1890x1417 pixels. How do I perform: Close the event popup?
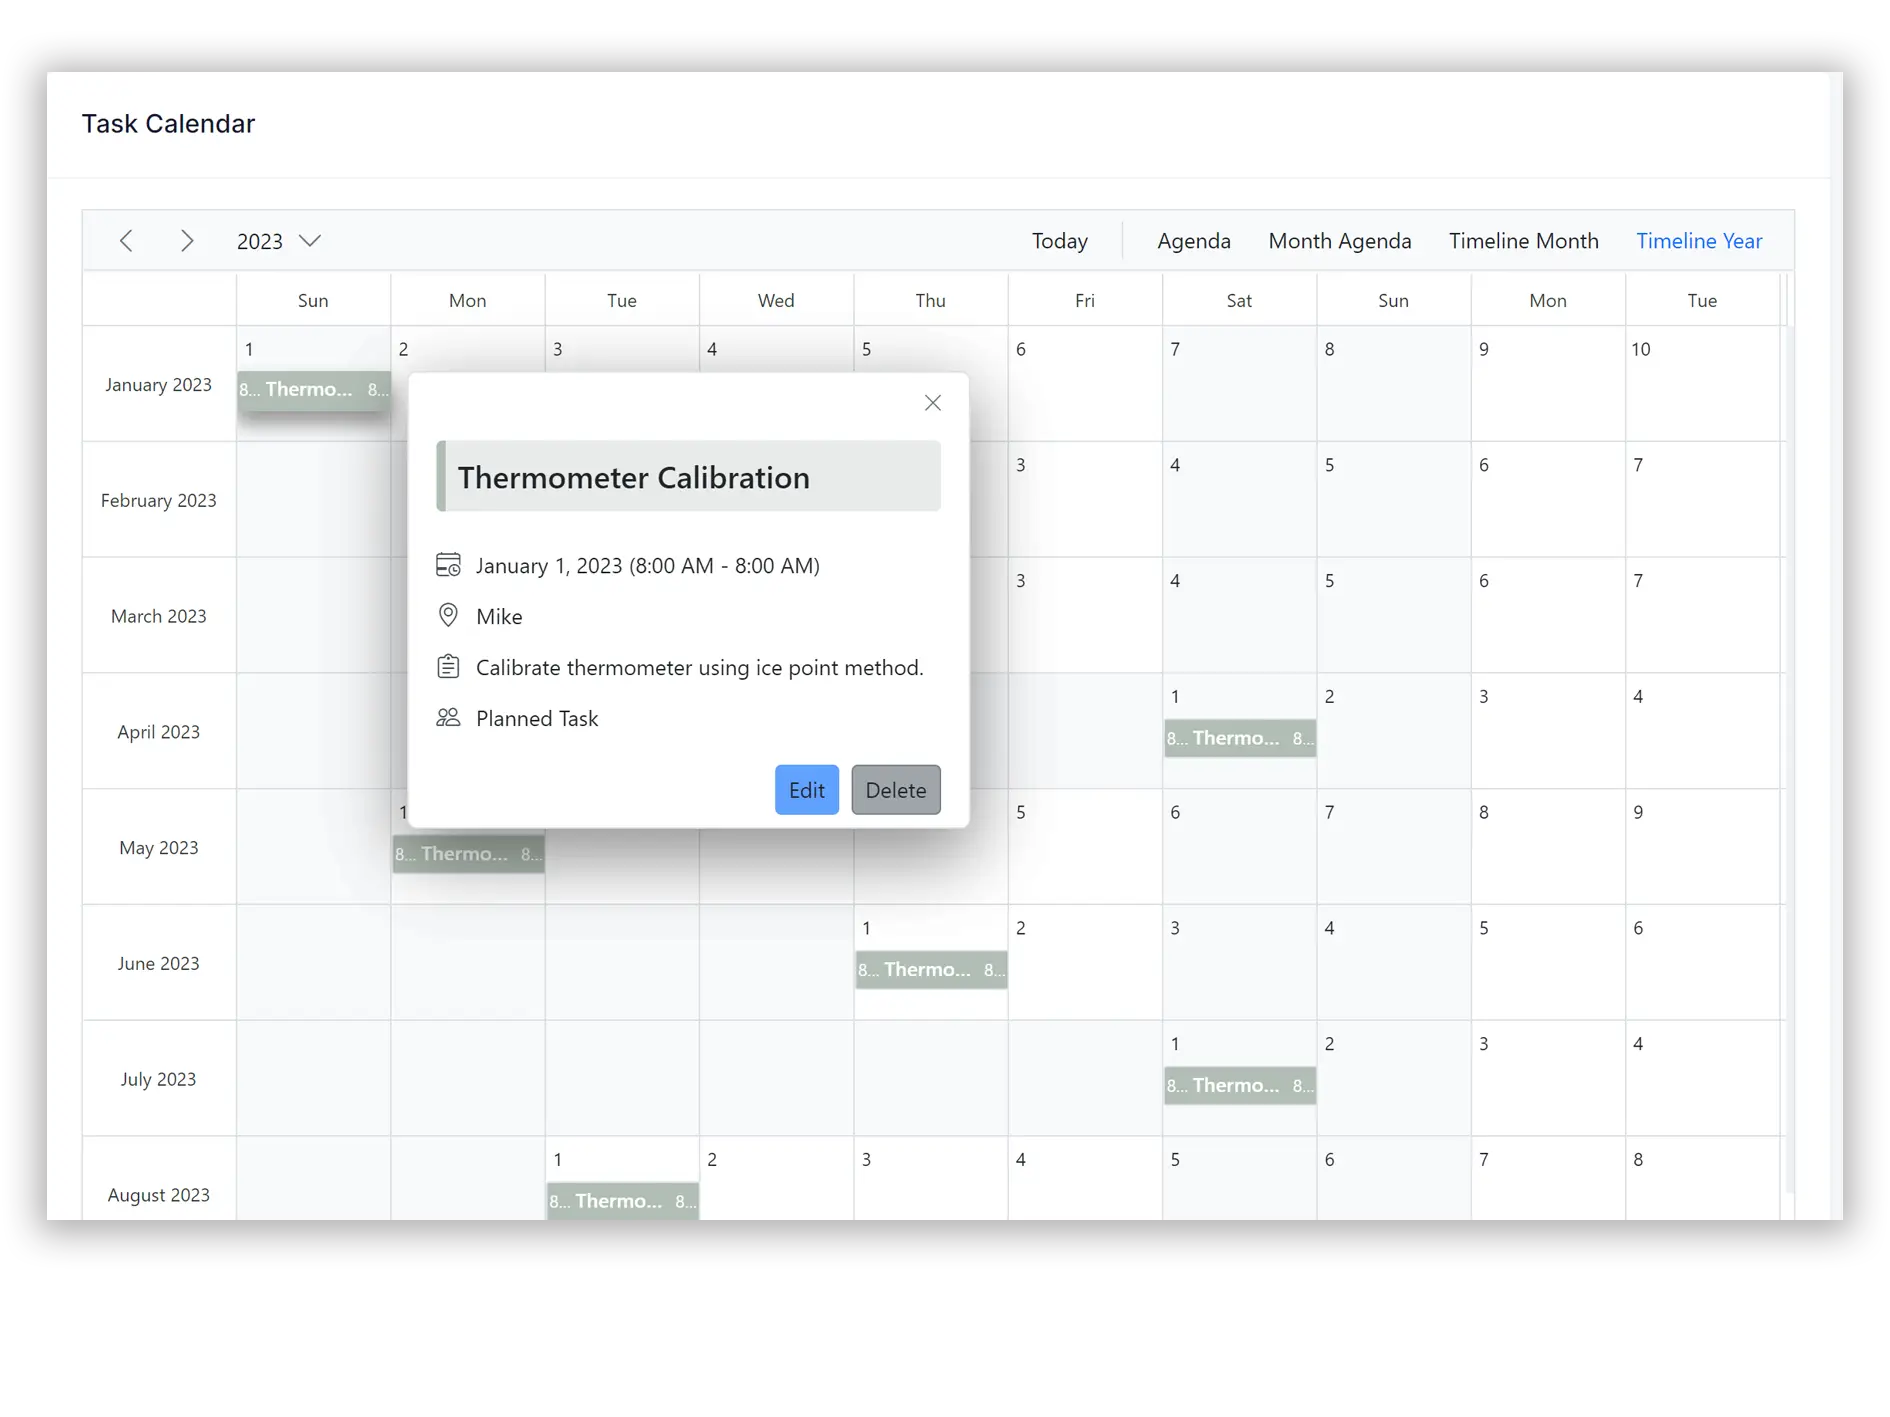point(933,403)
